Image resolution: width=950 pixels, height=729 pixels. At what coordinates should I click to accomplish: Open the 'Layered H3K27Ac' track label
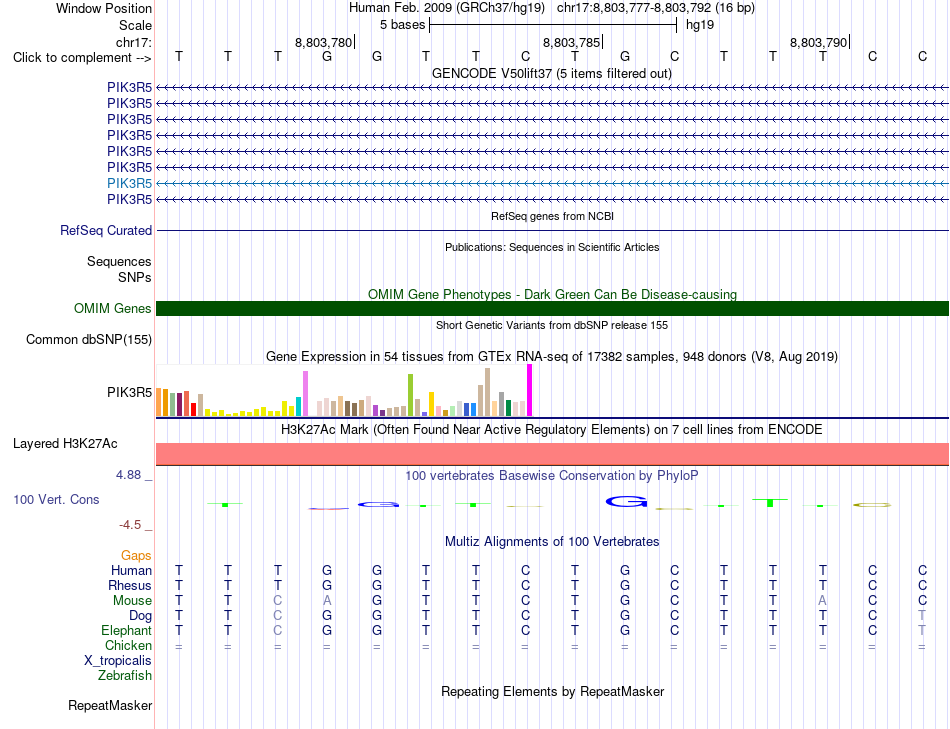coord(65,444)
